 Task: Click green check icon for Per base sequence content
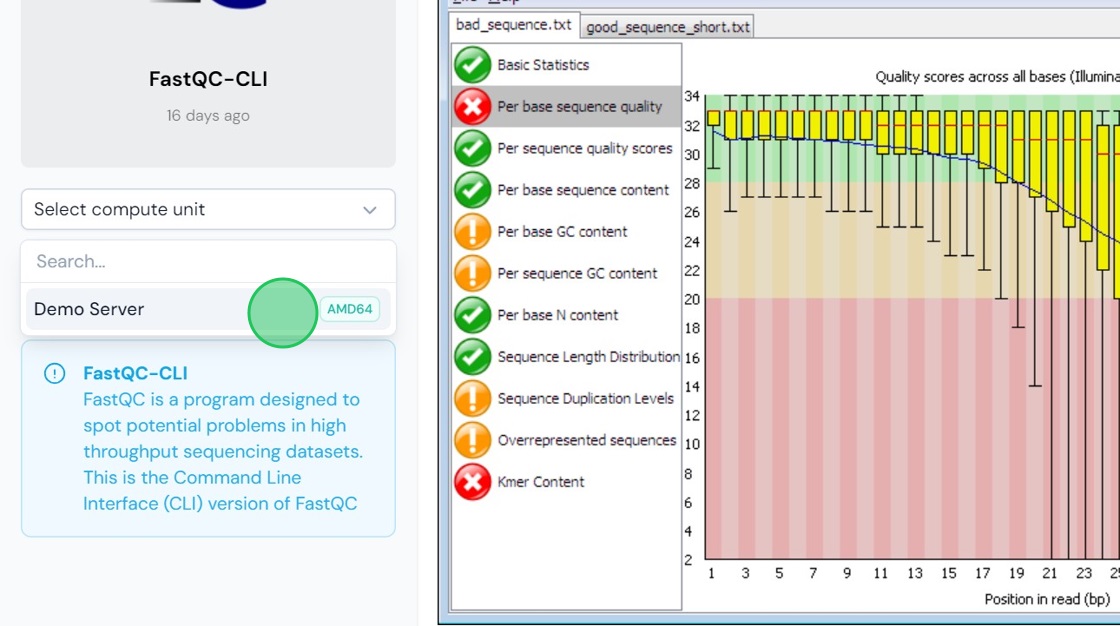[x=472, y=190]
